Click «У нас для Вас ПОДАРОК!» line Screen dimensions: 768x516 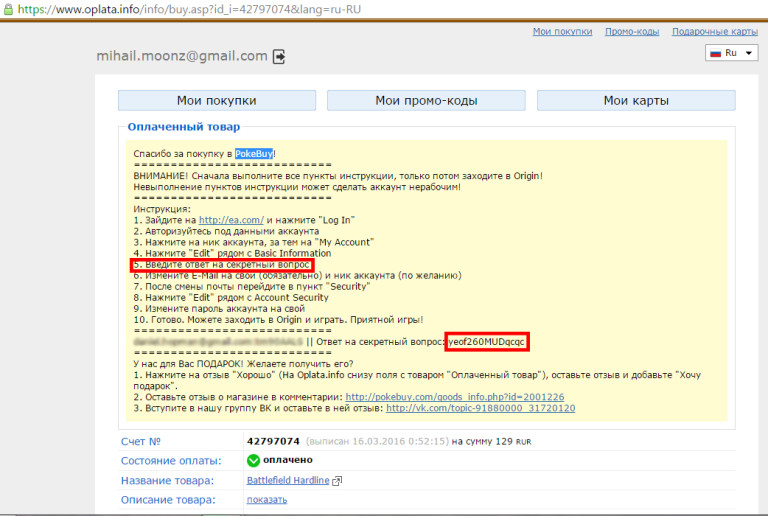pos(243,364)
